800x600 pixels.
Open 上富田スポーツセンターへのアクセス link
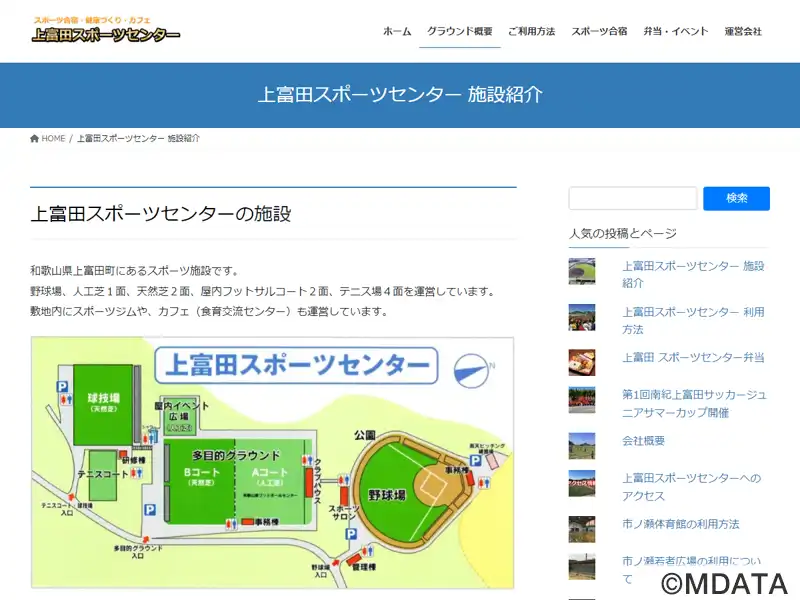pos(691,487)
